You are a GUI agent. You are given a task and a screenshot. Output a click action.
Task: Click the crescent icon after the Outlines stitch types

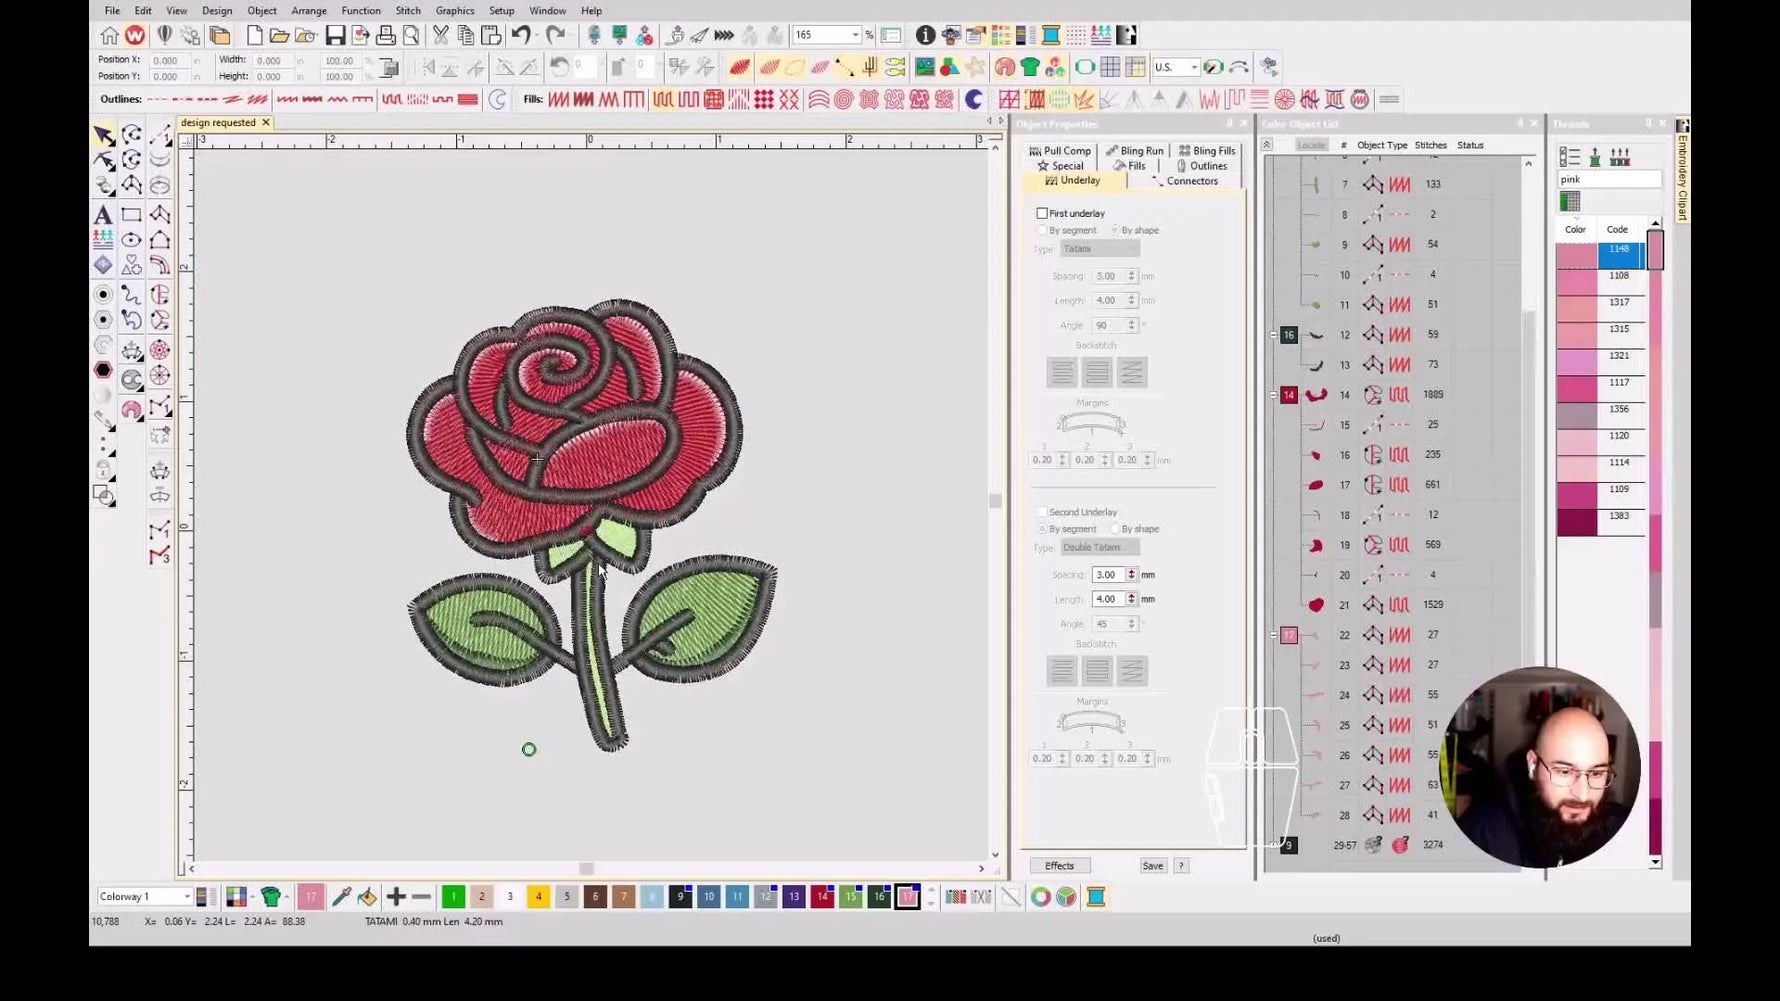click(497, 99)
